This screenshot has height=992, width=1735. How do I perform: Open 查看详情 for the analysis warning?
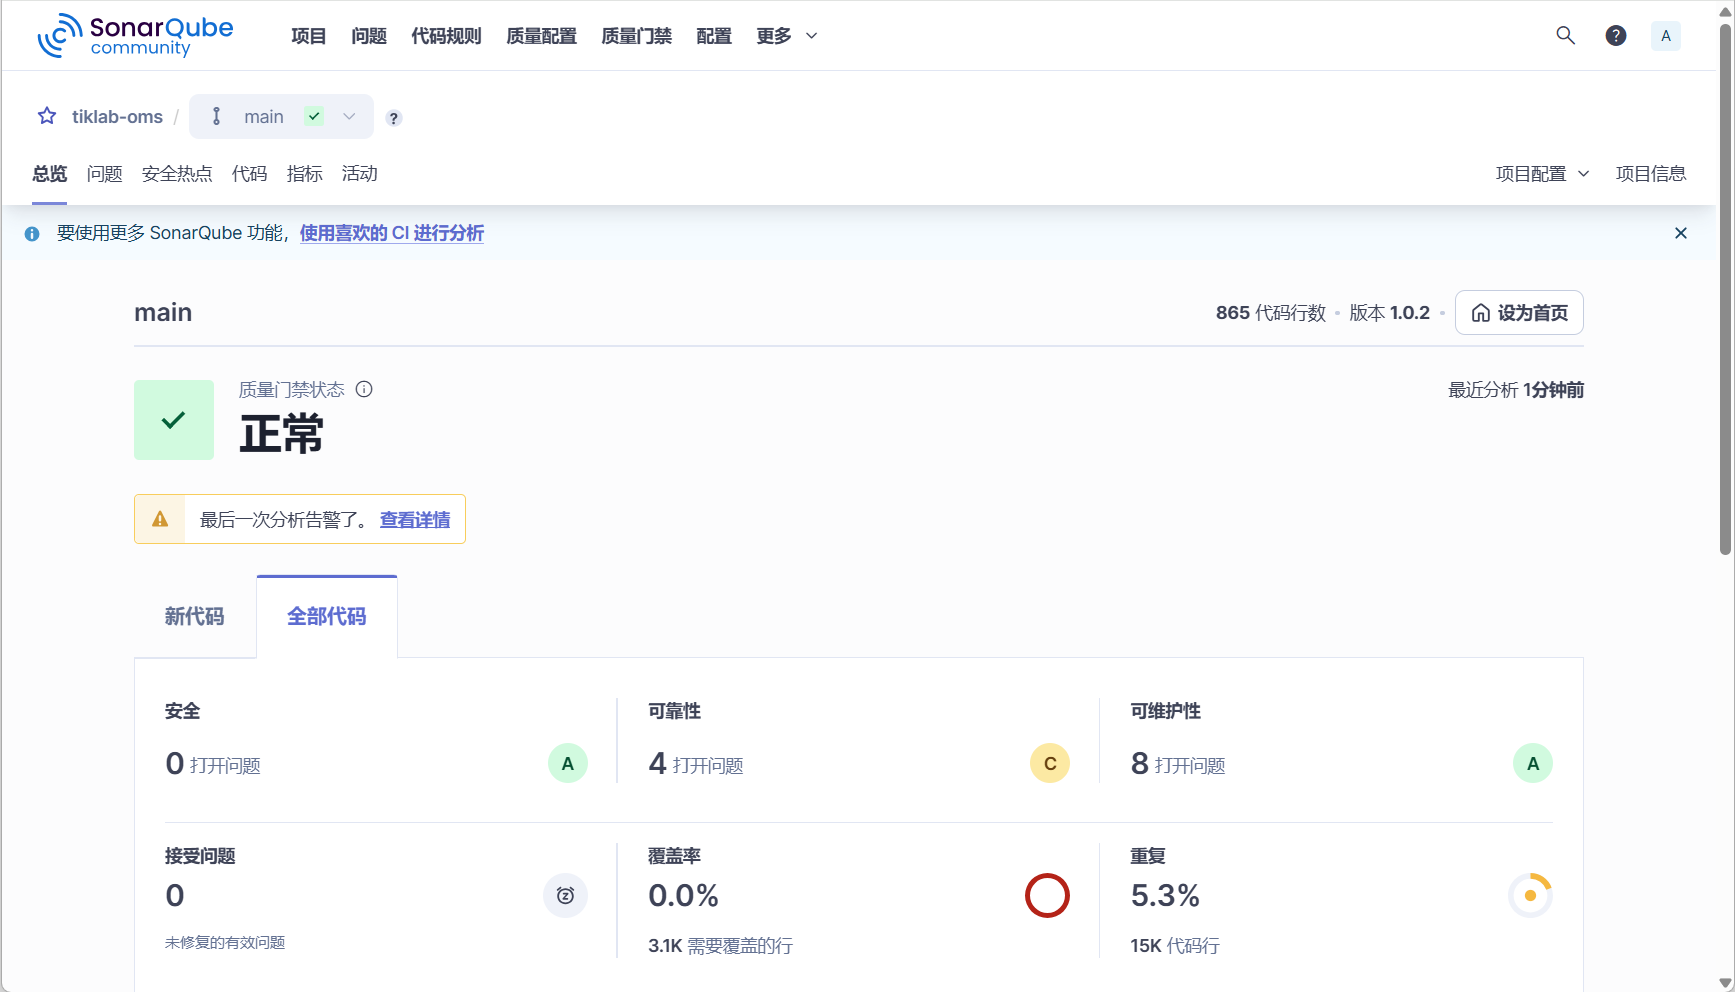(415, 520)
